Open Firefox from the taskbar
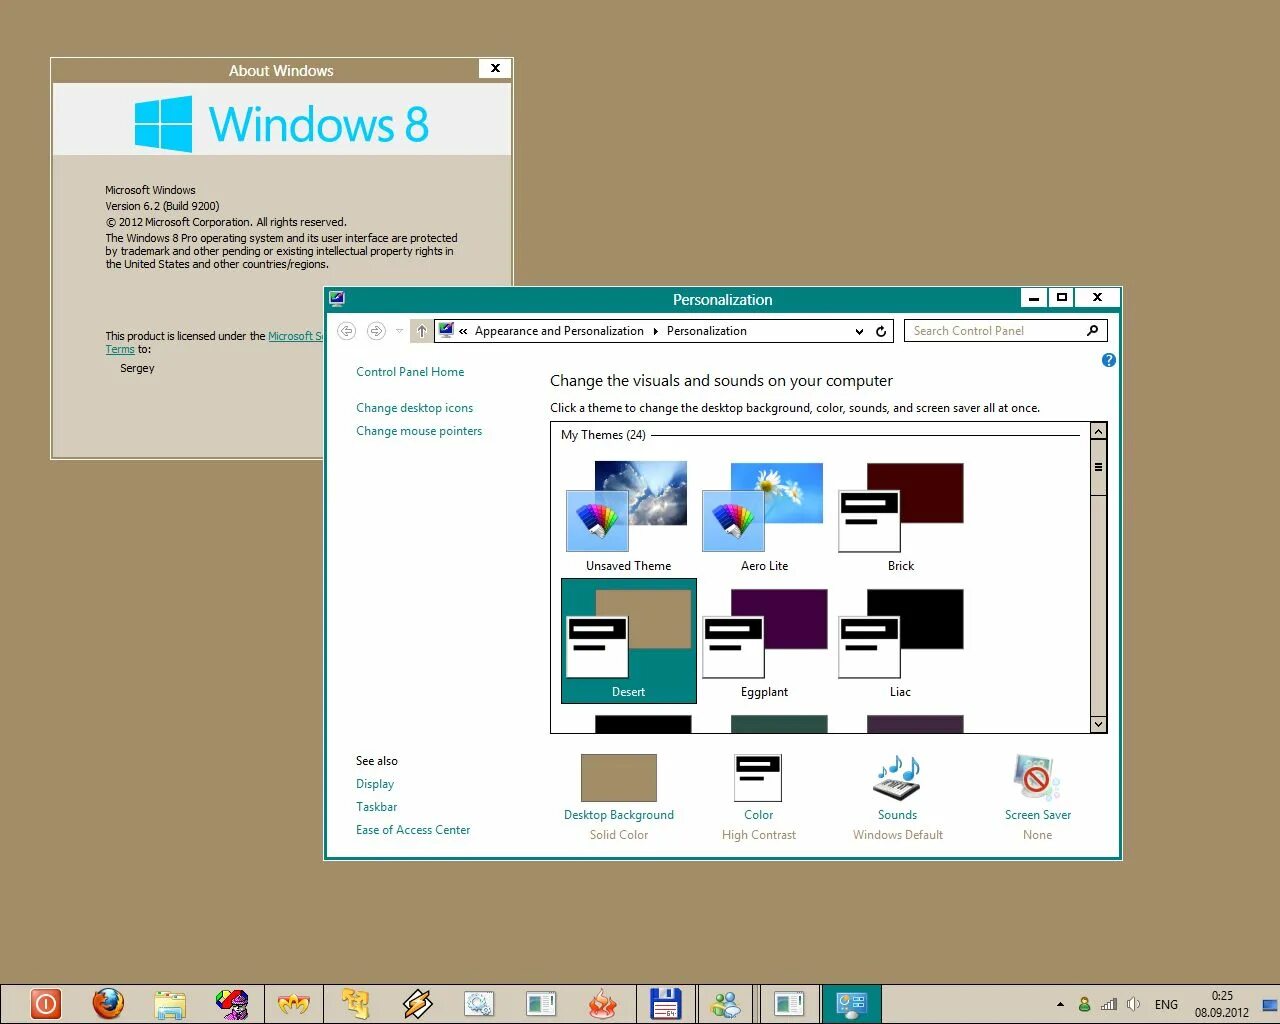The image size is (1280, 1024). [x=108, y=1003]
